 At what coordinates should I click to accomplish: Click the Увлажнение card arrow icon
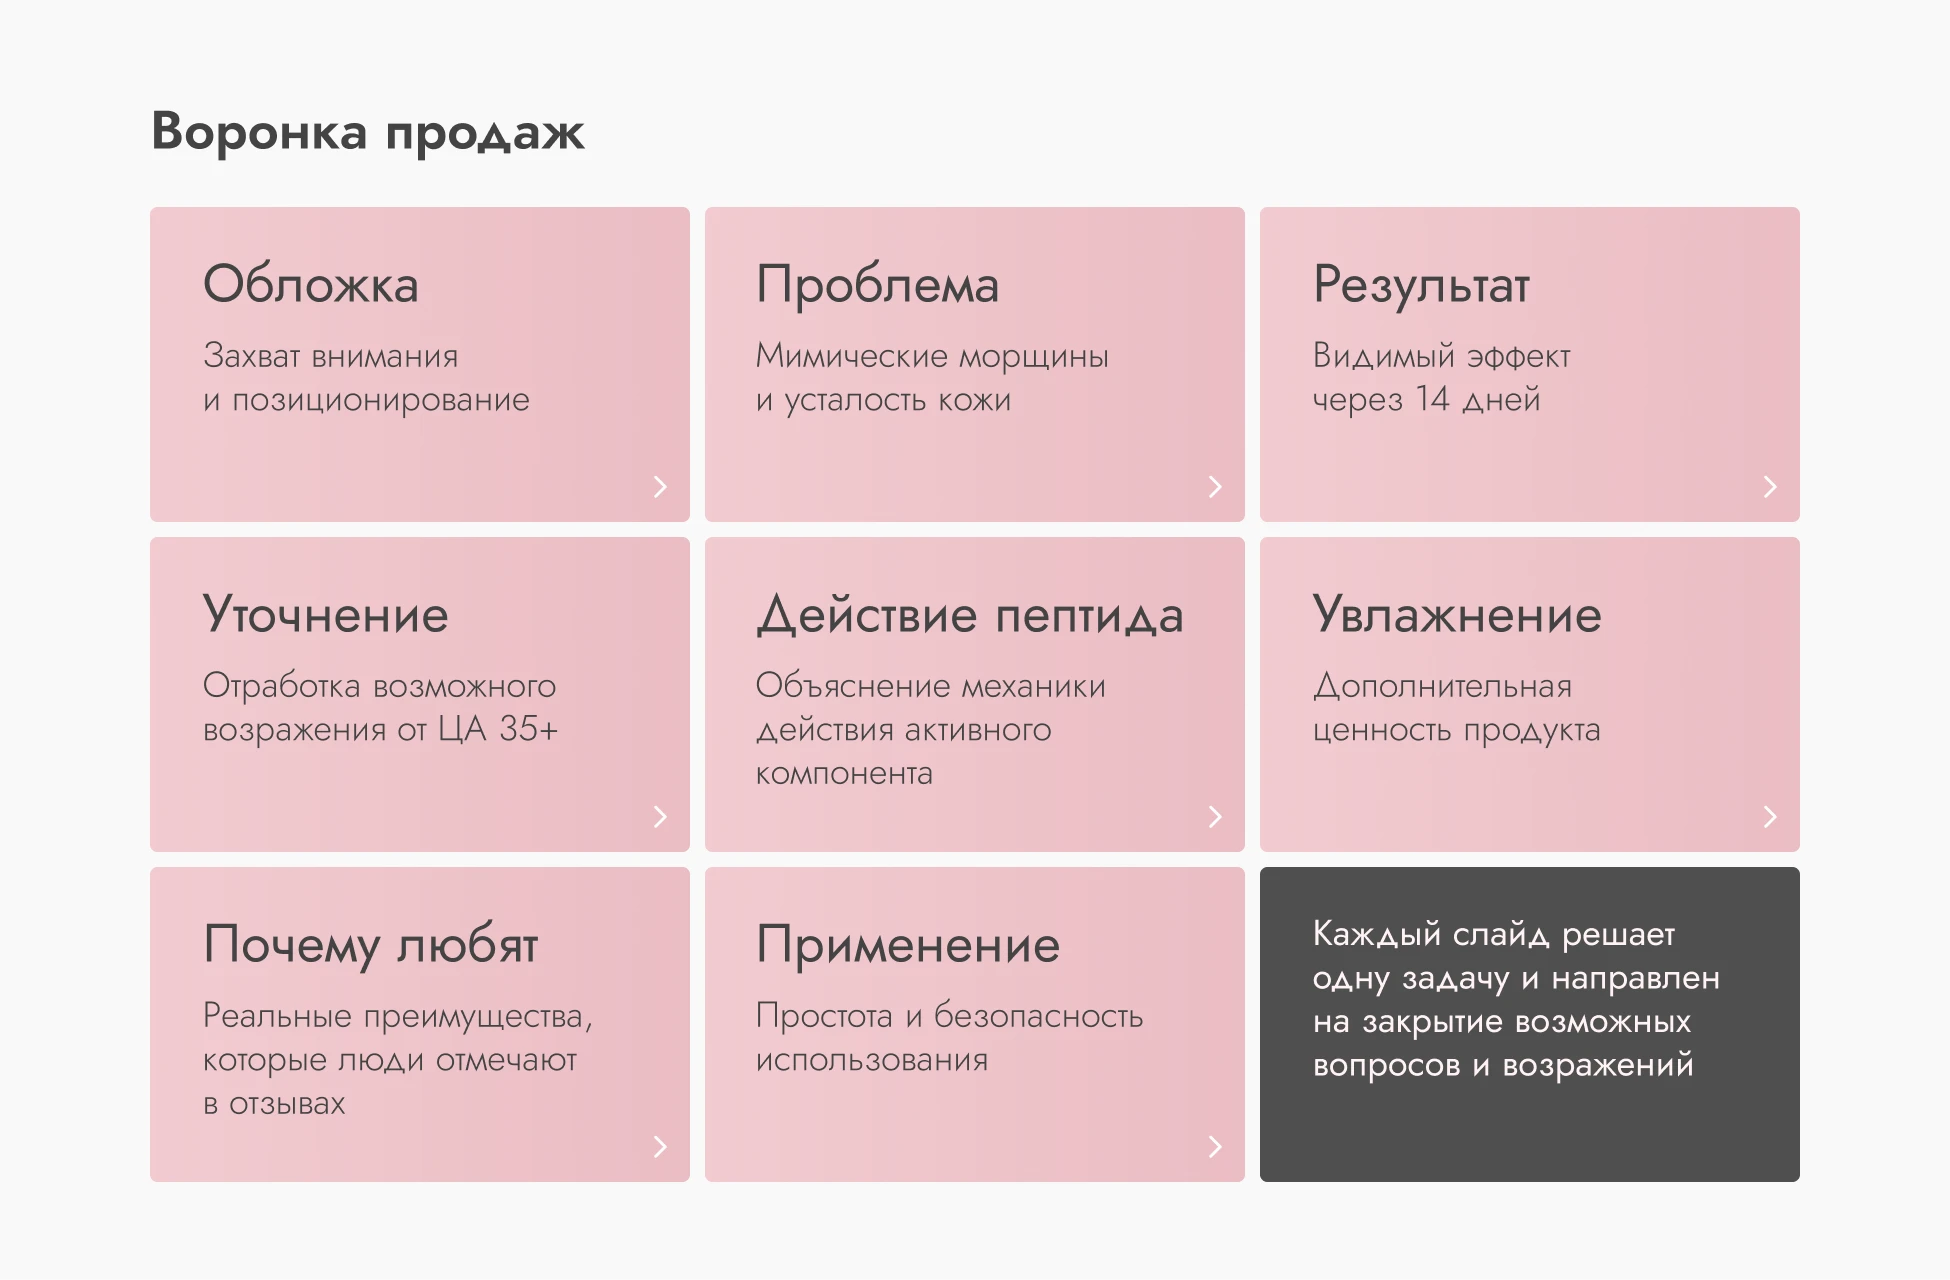coord(1771,817)
